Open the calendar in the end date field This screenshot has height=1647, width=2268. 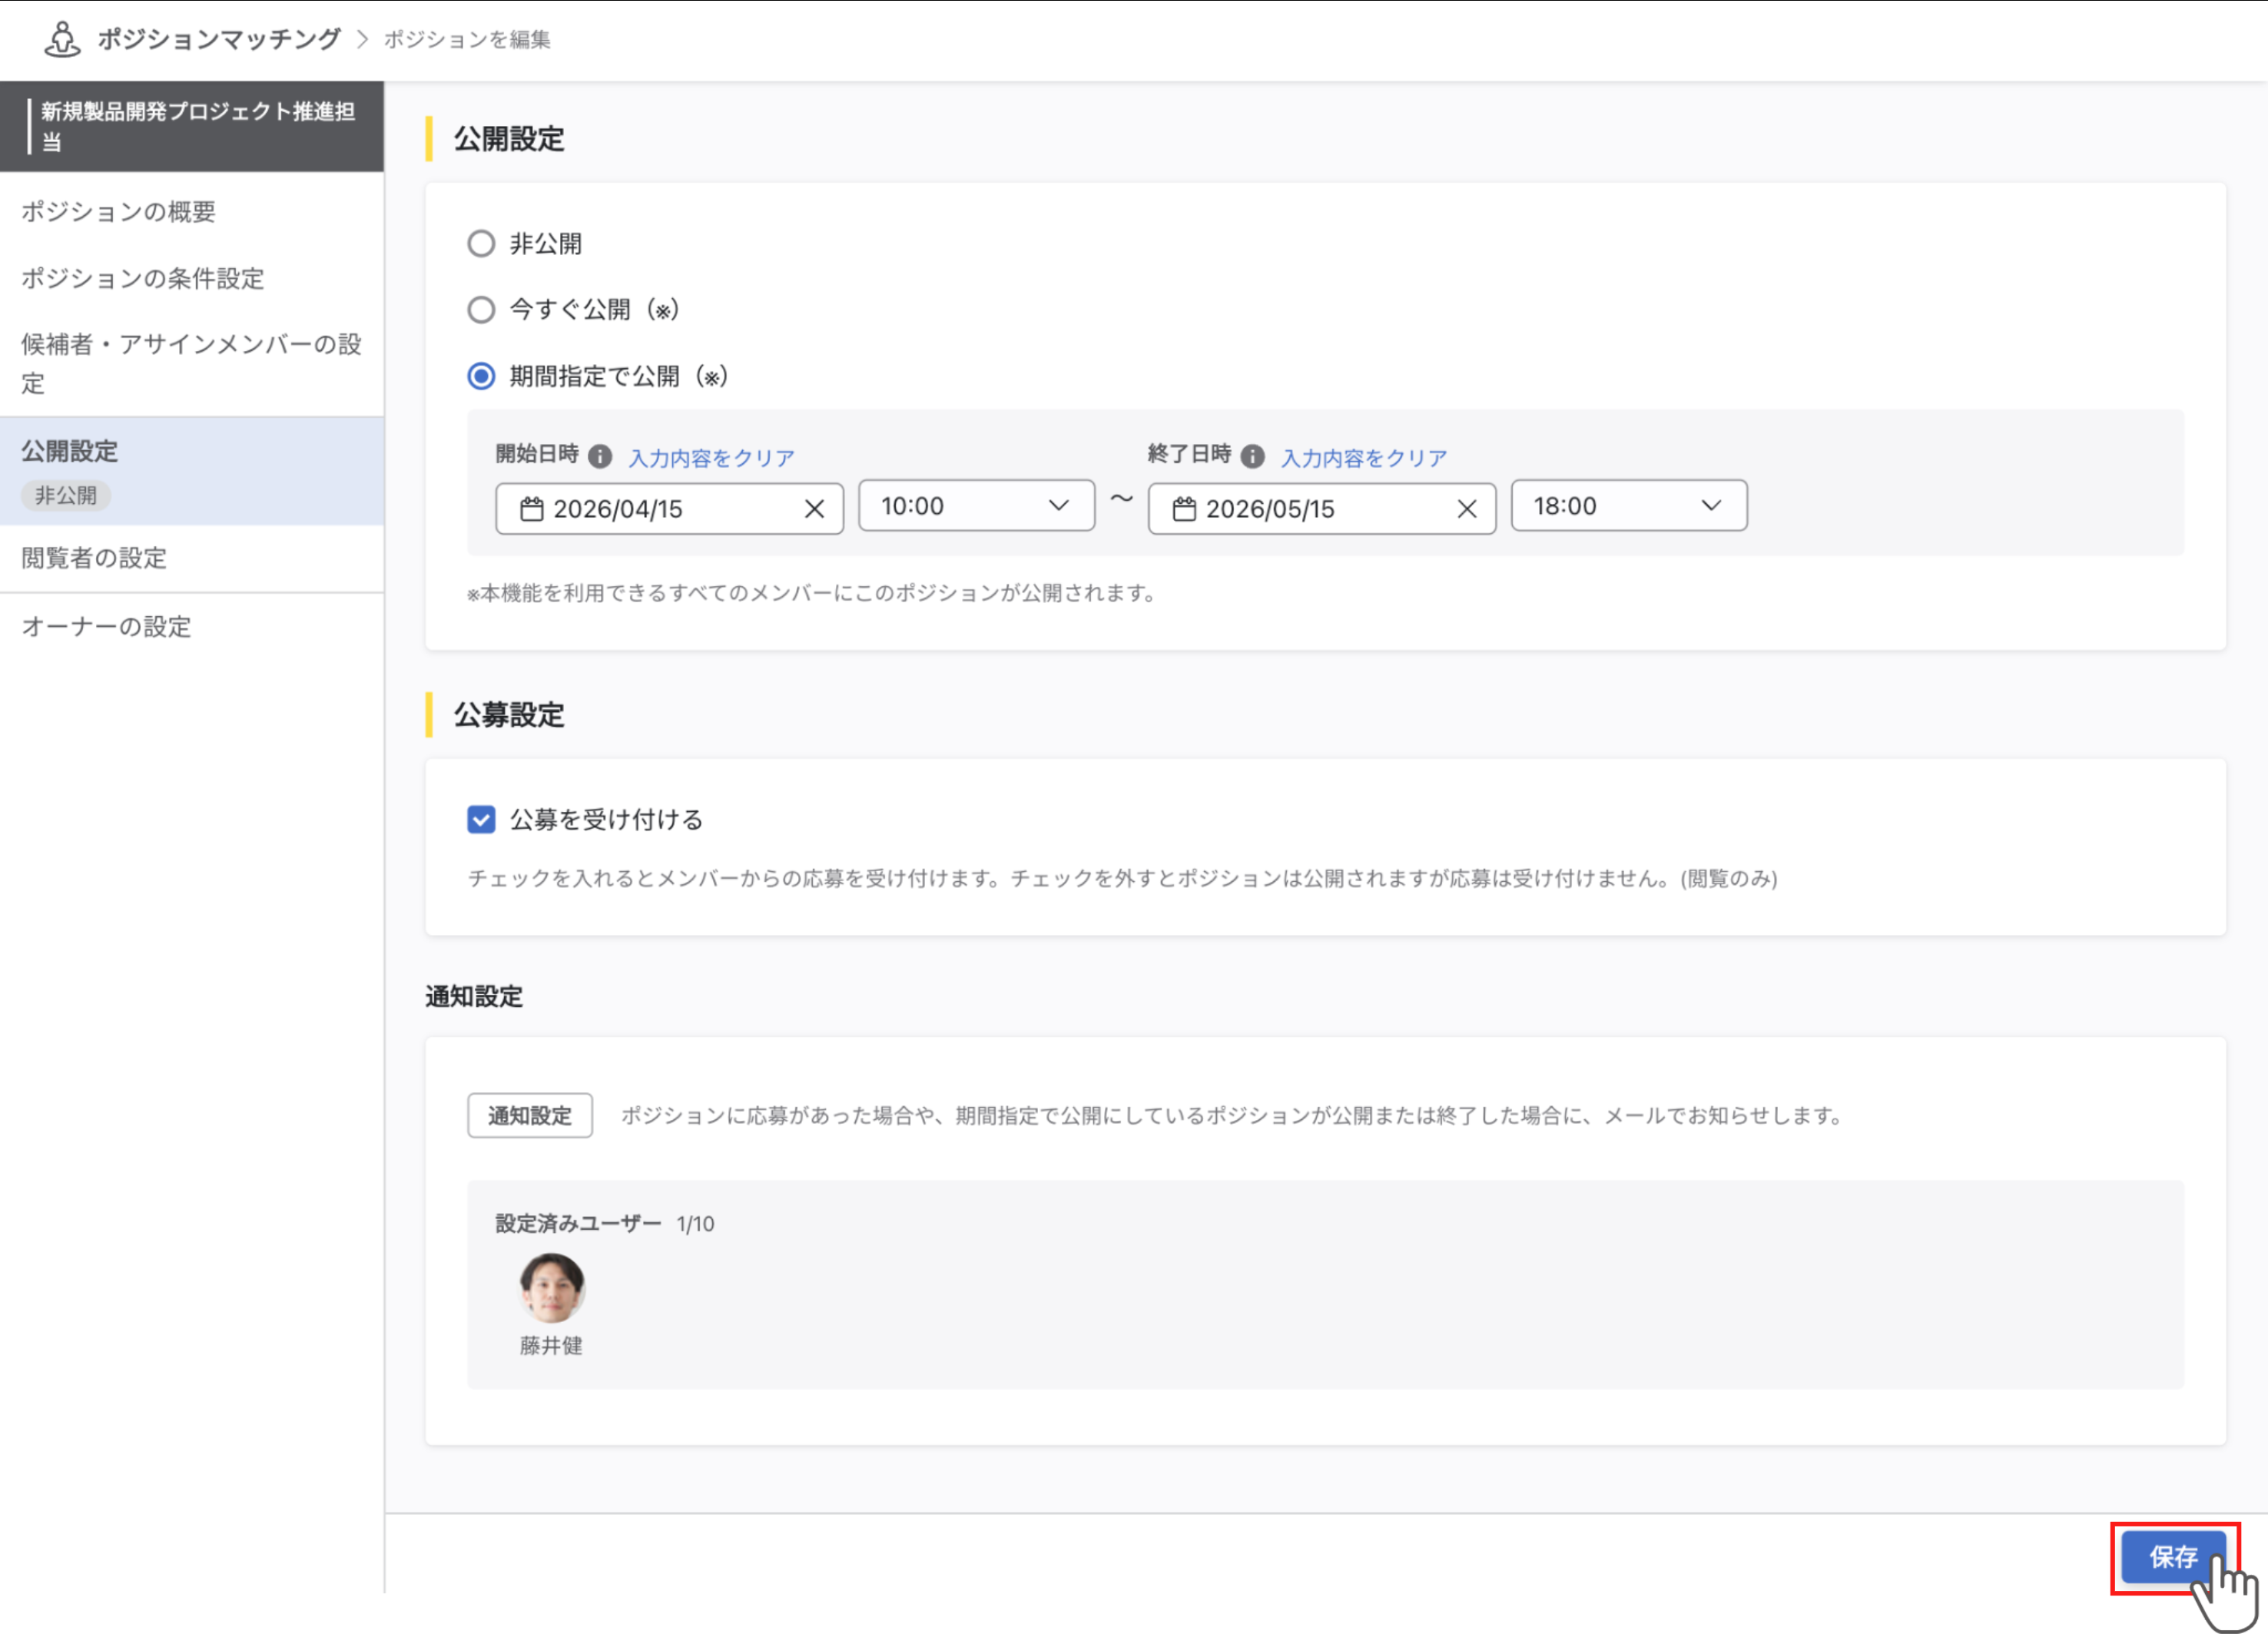[1187, 509]
